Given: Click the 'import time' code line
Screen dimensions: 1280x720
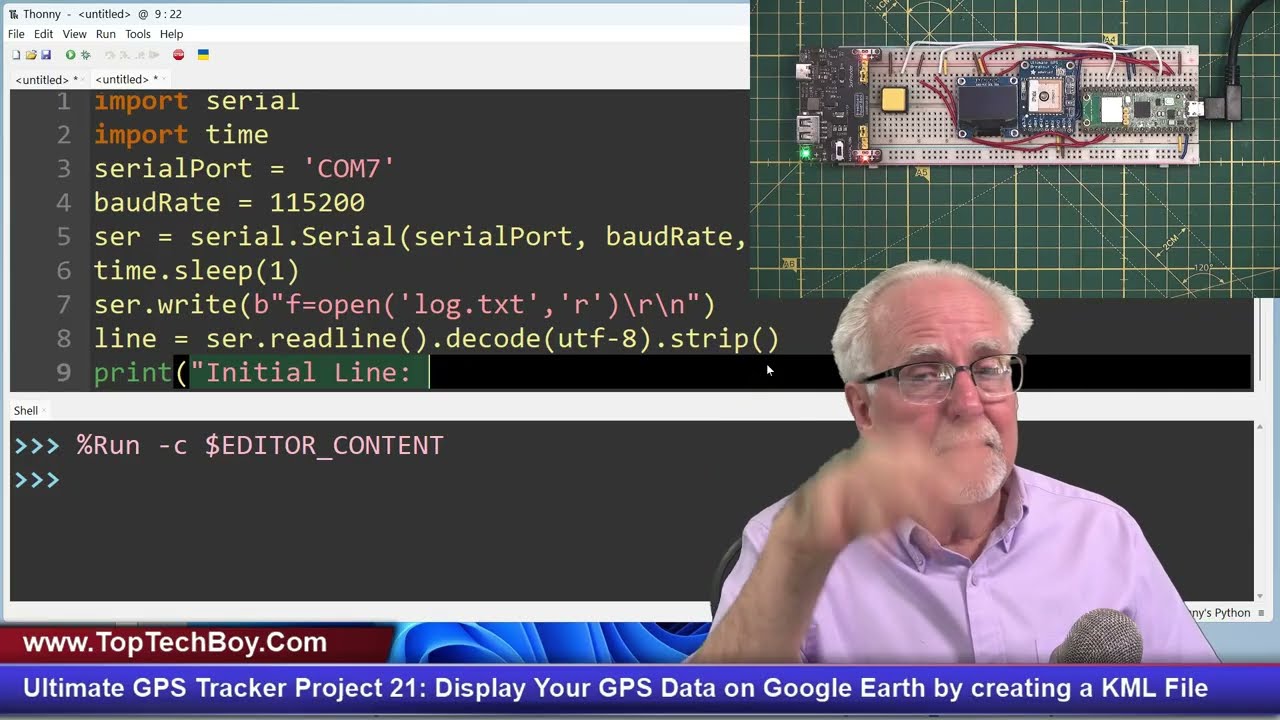Looking at the screenshot, I should [x=181, y=134].
